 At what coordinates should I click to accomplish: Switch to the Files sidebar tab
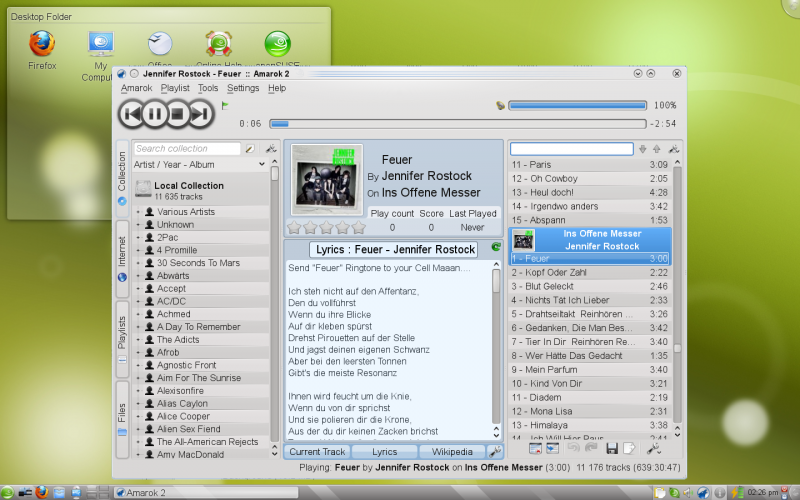pyautogui.click(x=122, y=419)
